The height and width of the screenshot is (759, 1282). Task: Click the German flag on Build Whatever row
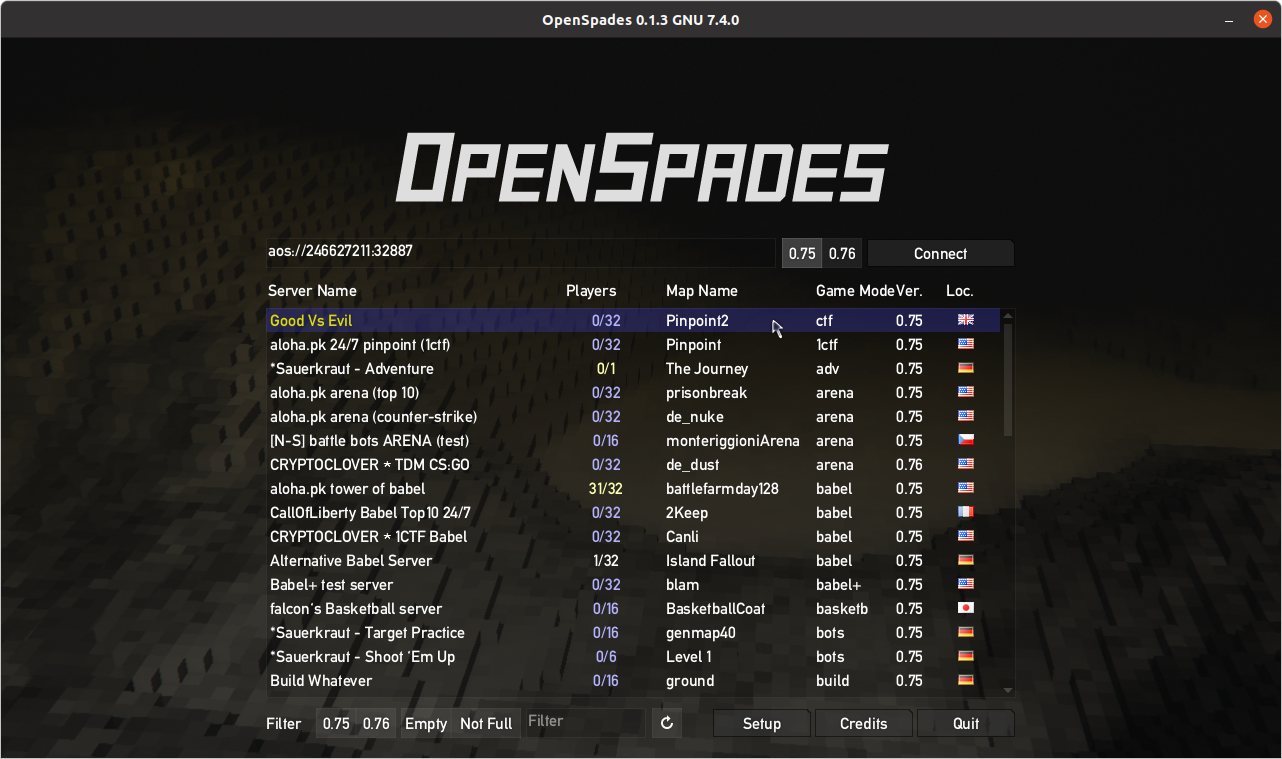tap(965, 680)
